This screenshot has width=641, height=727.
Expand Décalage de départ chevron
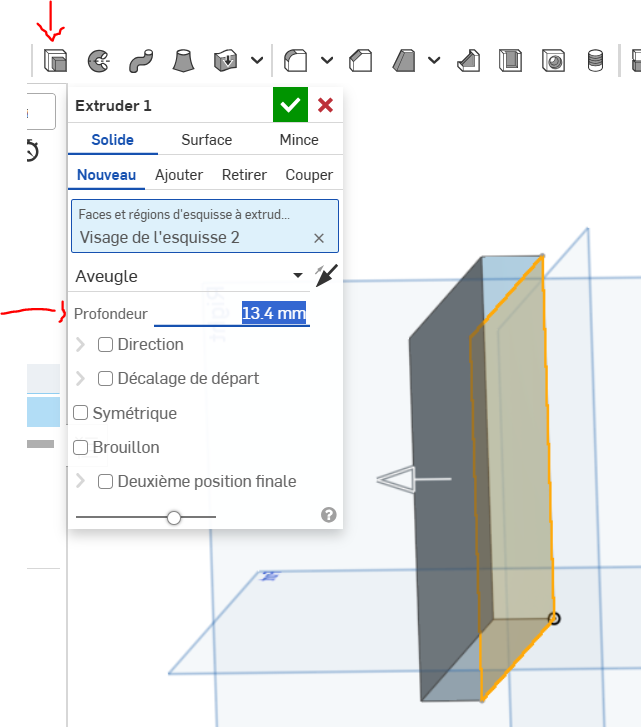tap(80, 378)
